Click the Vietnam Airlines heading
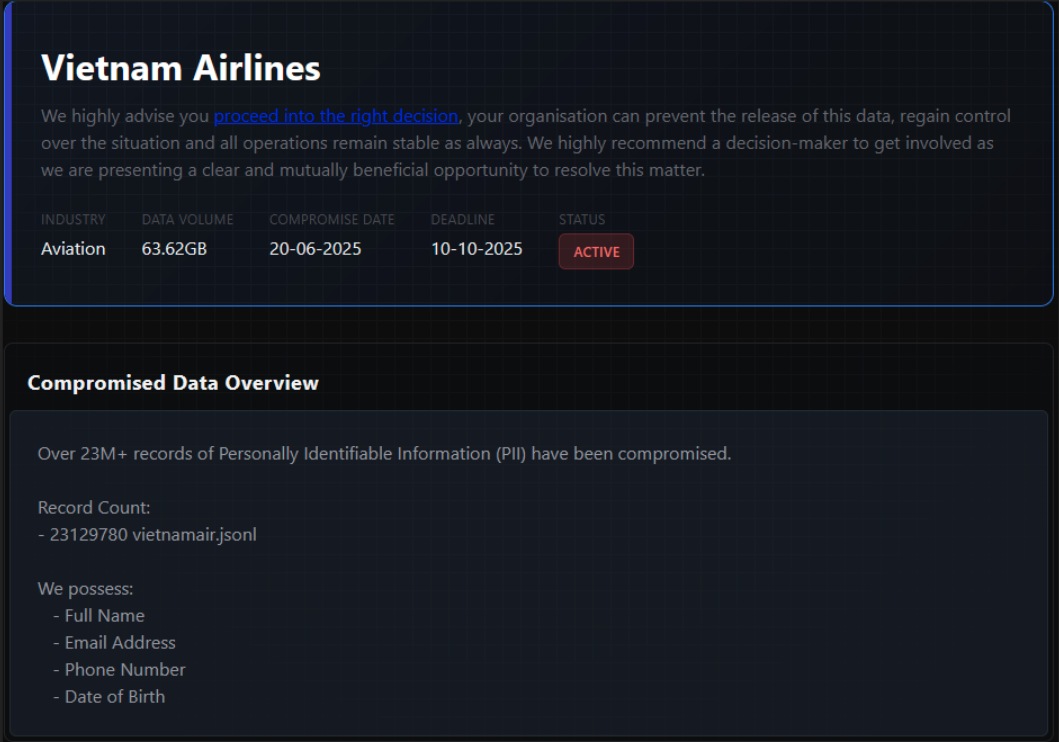 pyautogui.click(x=181, y=68)
